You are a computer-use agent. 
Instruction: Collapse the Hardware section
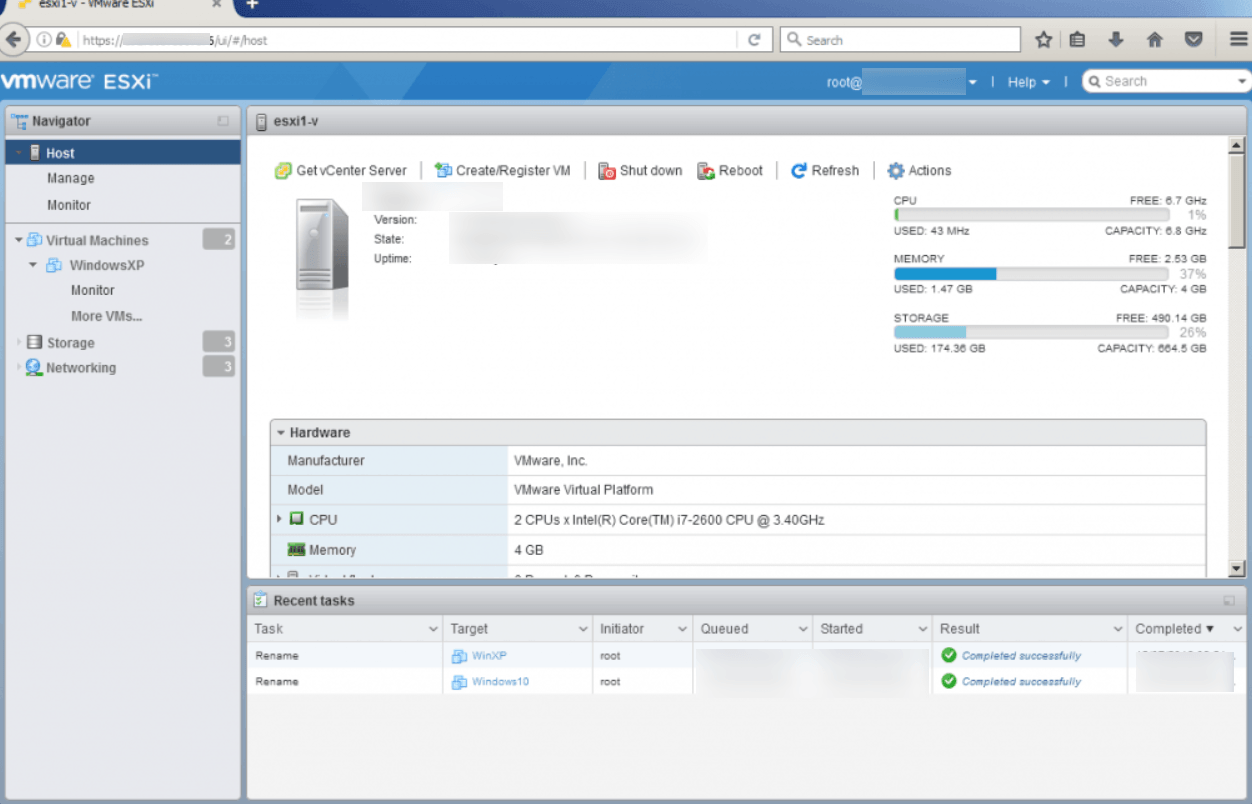click(x=282, y=433)
